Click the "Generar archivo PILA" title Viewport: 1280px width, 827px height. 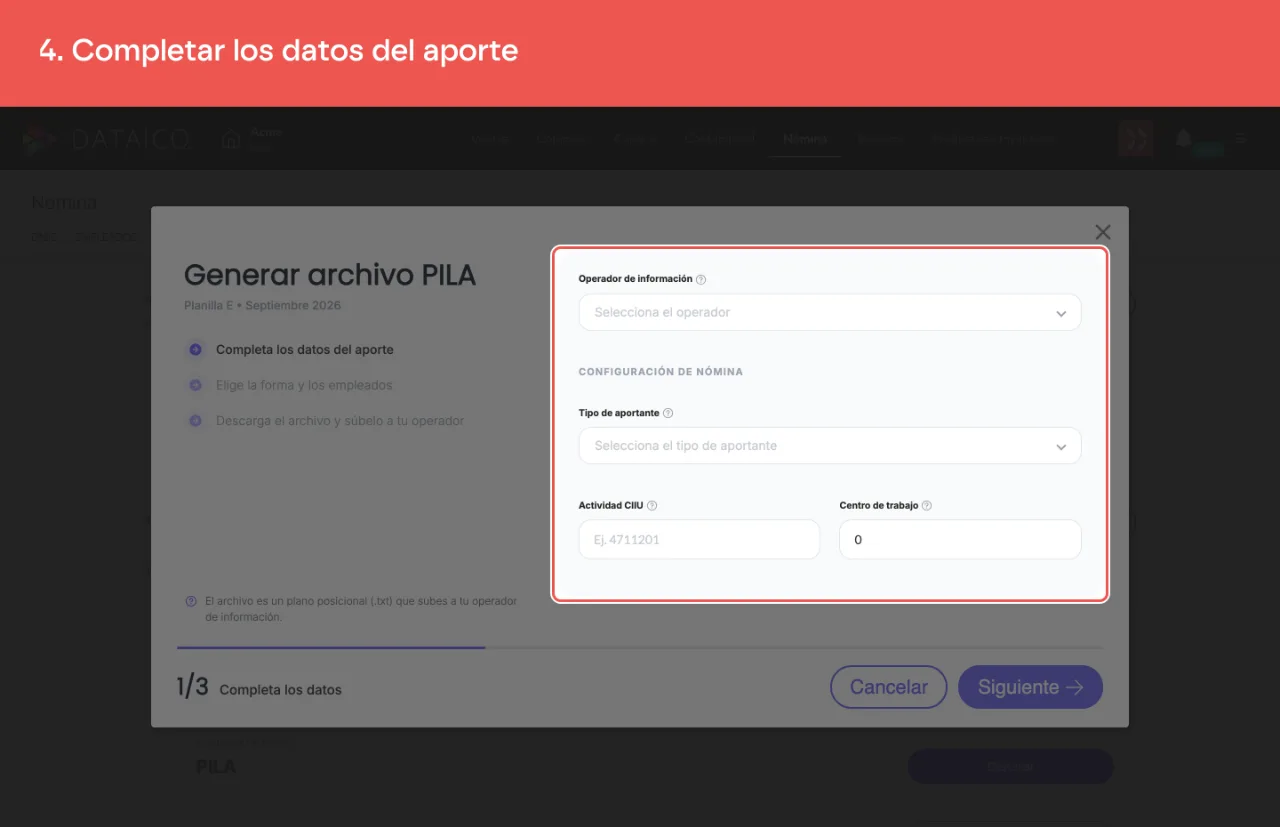pos(330,275)
